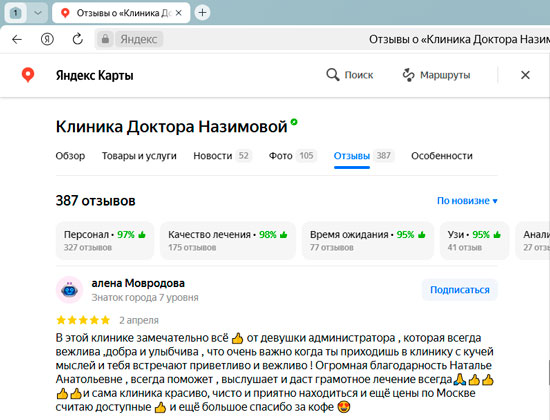
Task: Click the Яндекс domain label in address bar
Action: coord(139,39)
